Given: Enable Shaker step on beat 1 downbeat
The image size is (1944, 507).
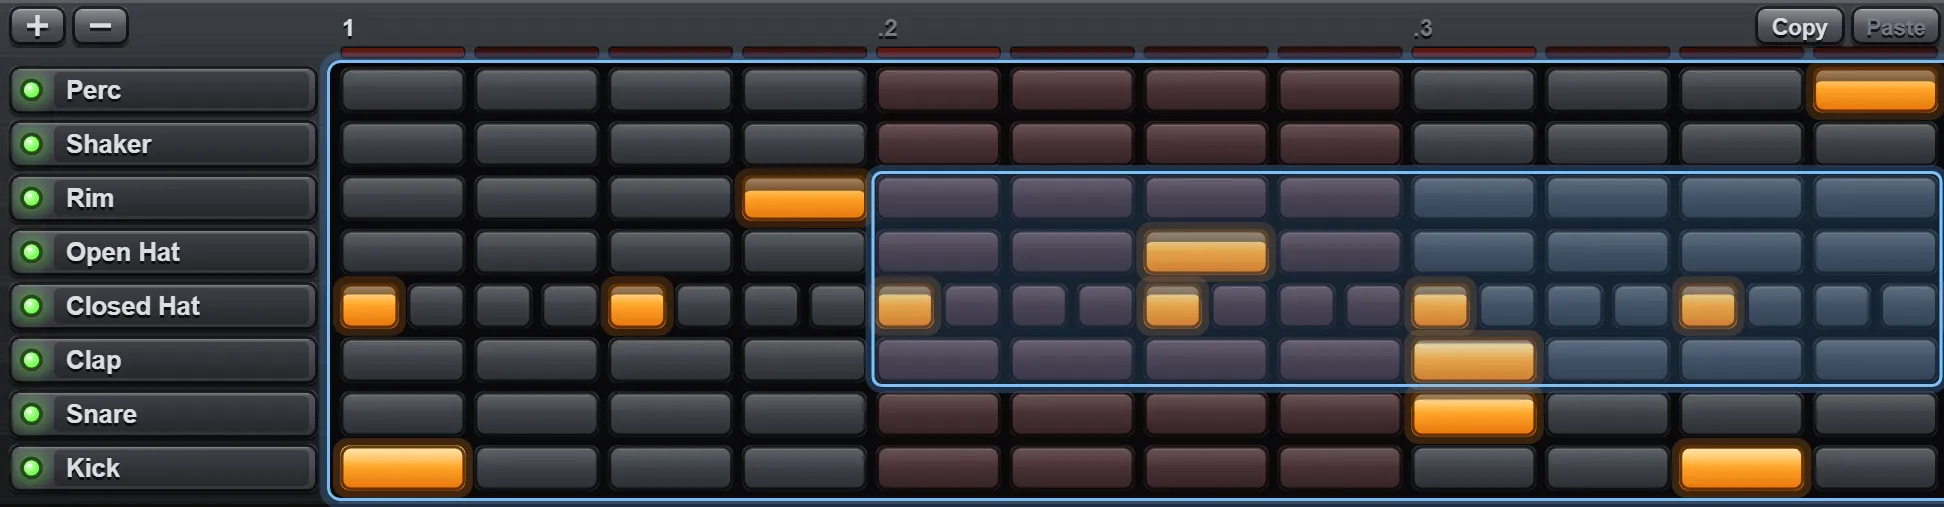Looking at the screenshot, I should [x=402, y=144].
